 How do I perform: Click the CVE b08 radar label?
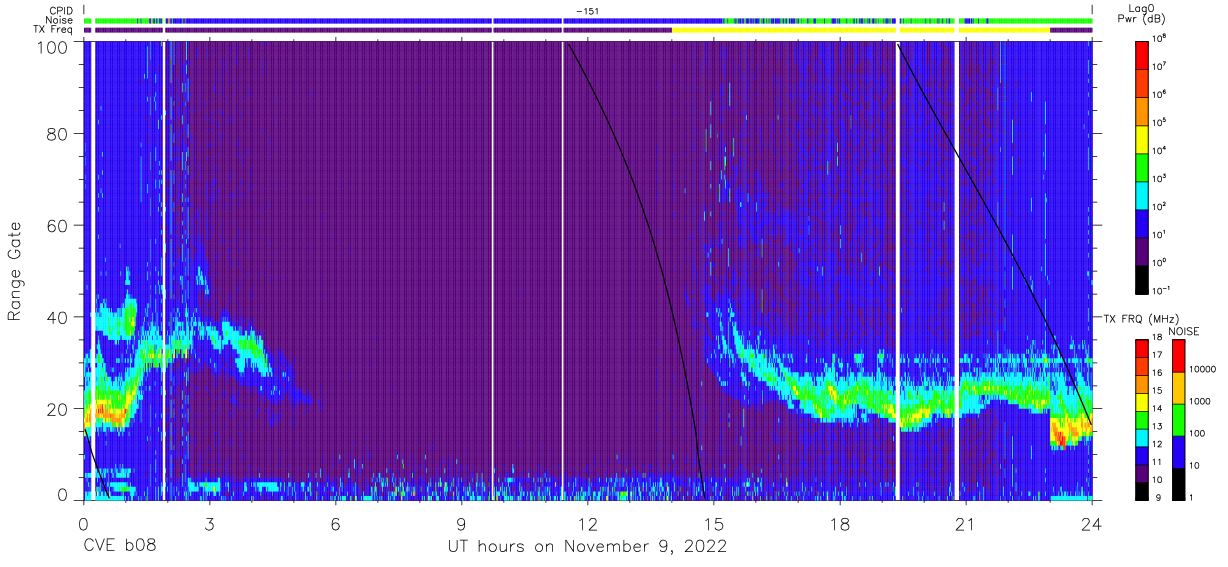click(119, 546)
